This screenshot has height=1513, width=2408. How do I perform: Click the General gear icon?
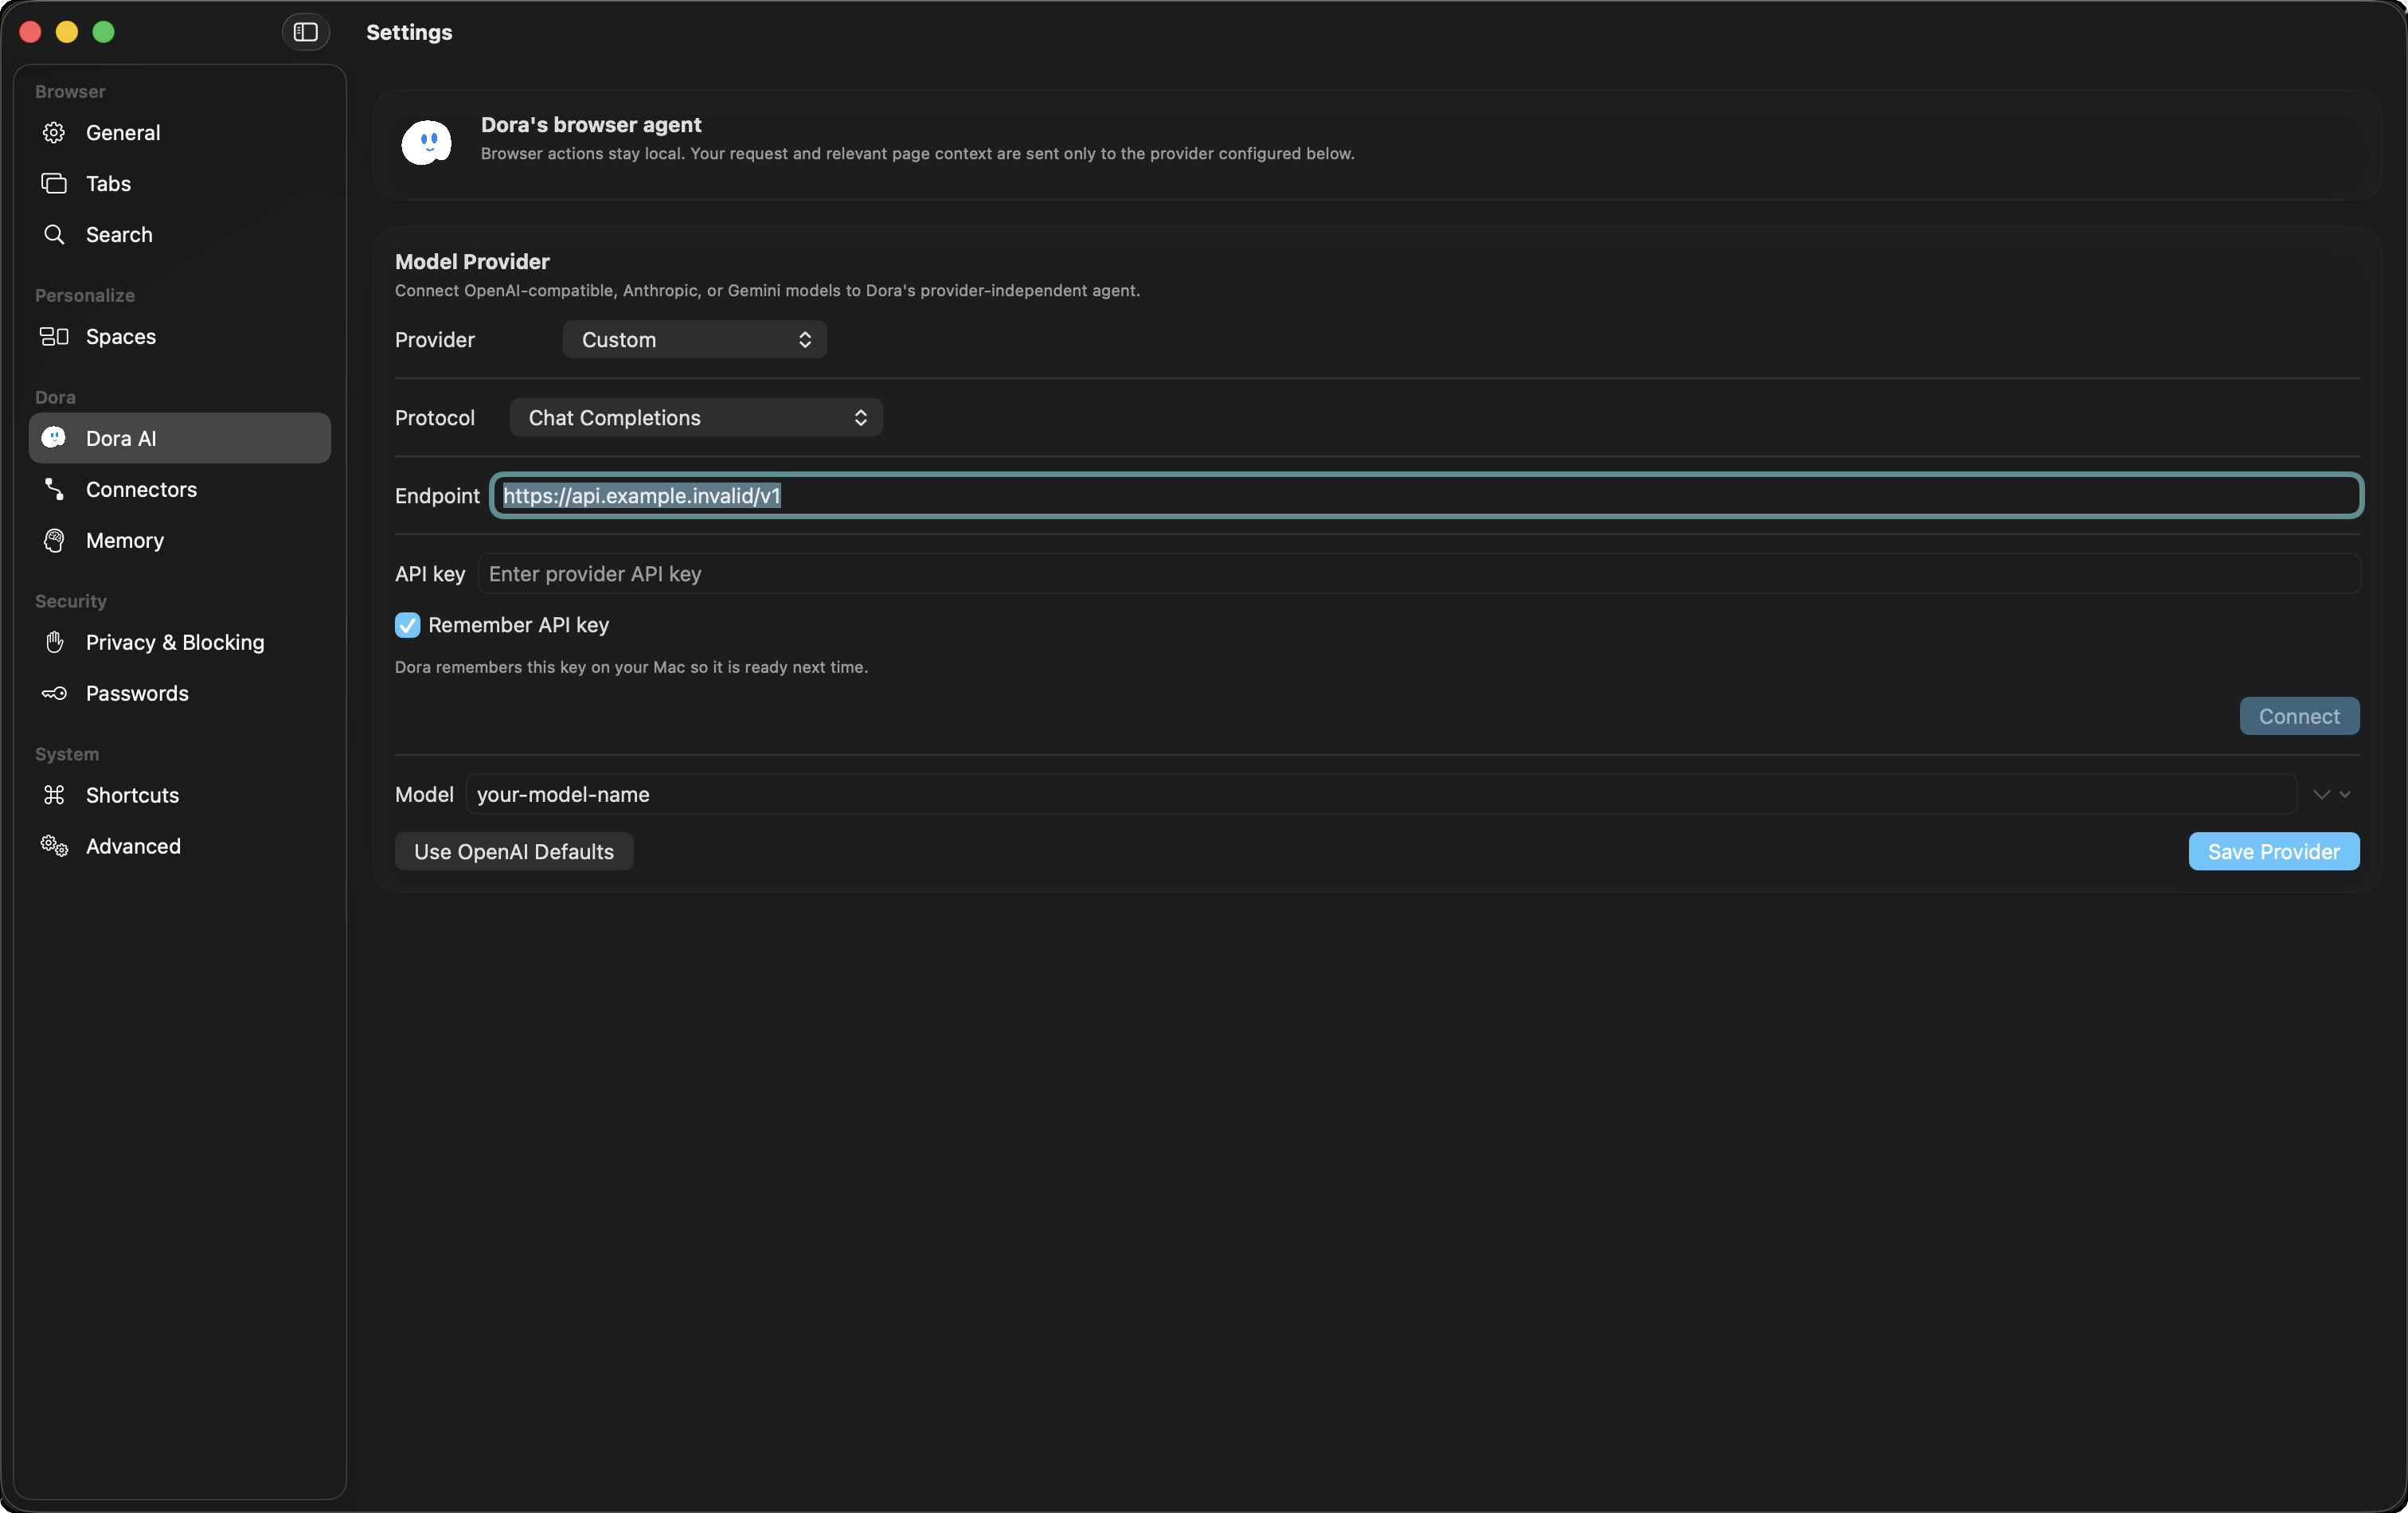tap(54, 133)
